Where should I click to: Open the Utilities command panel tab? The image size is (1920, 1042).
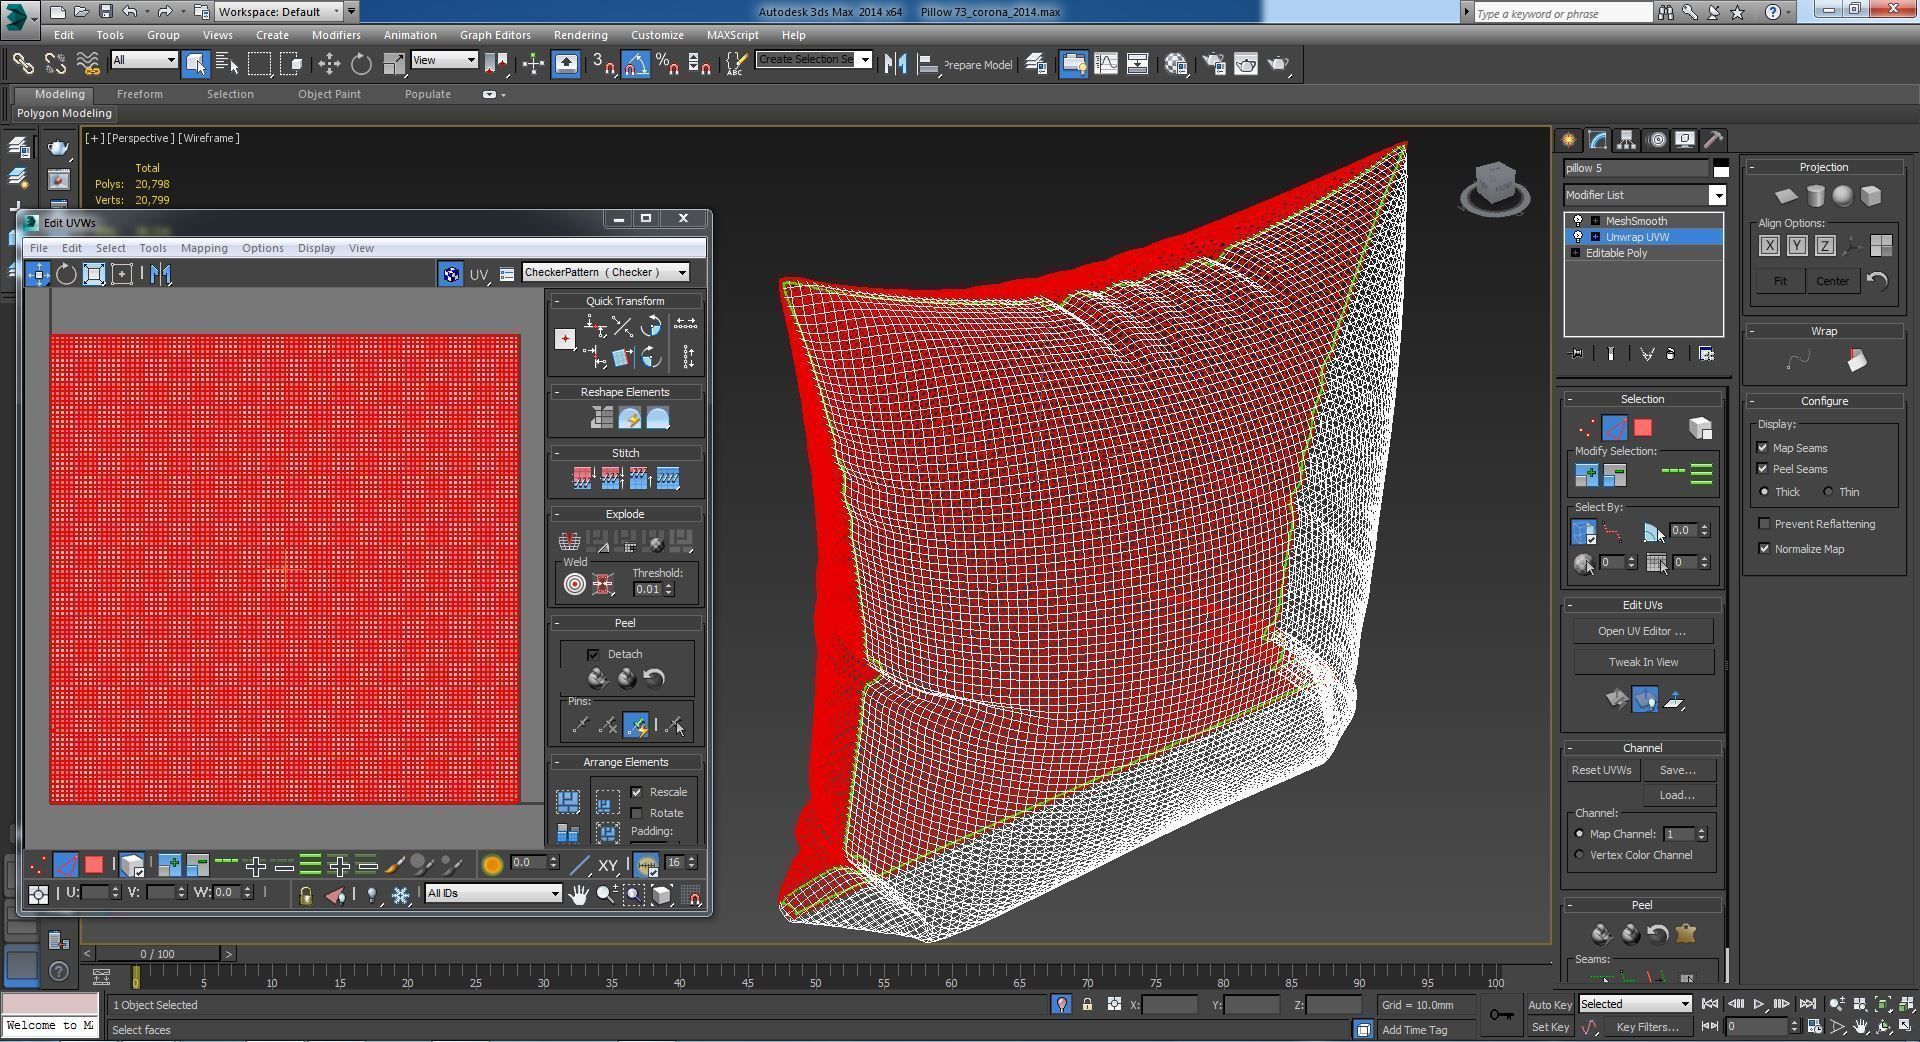click(1713, 140)
